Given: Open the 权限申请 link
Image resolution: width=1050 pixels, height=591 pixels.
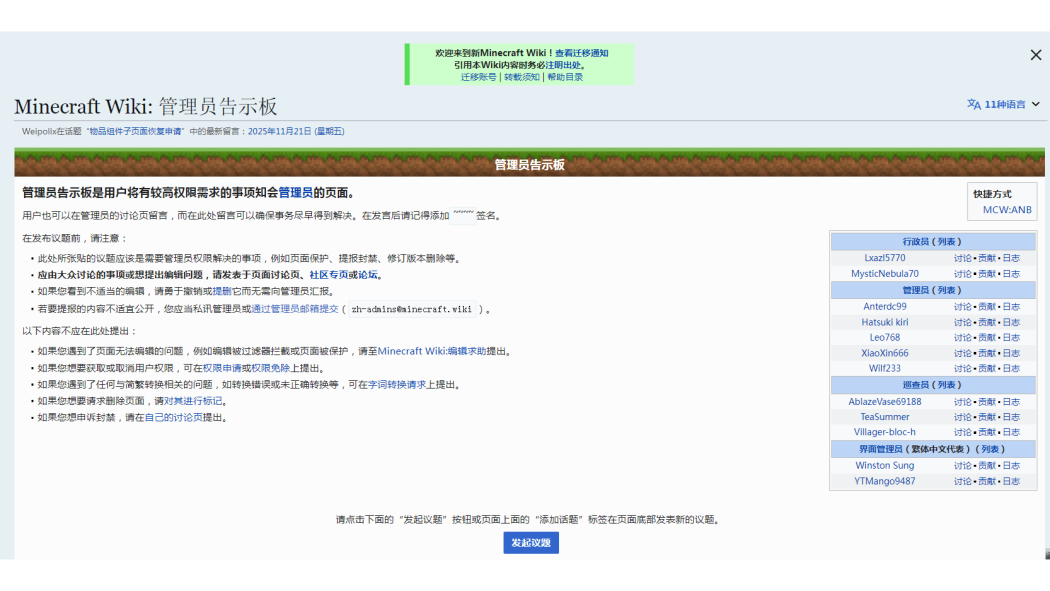Looking at the screenshot, I should (x=222, y=368).
